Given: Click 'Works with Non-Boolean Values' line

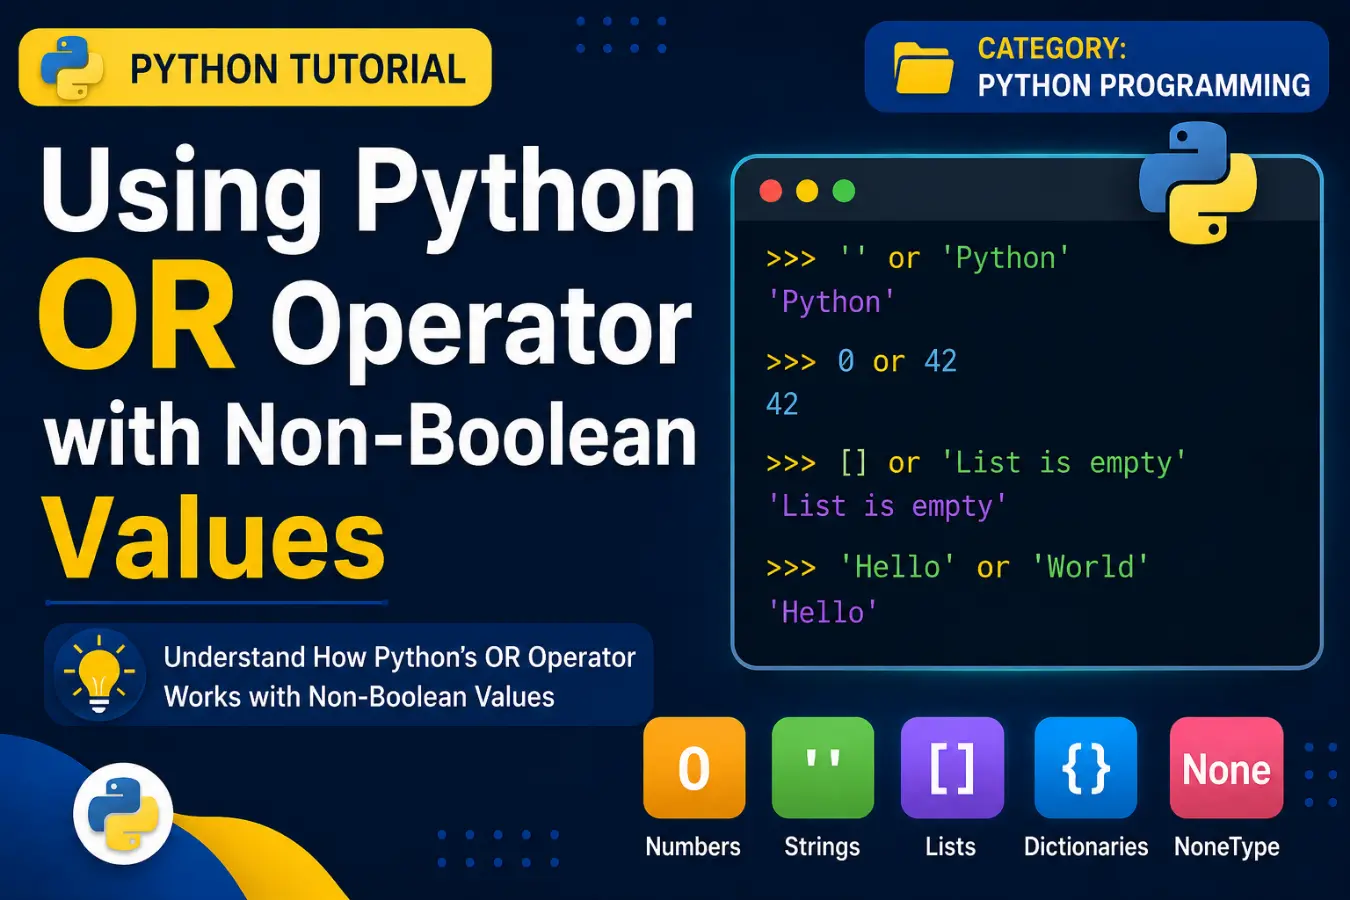Looking at the screenshot, I should 359,697.
